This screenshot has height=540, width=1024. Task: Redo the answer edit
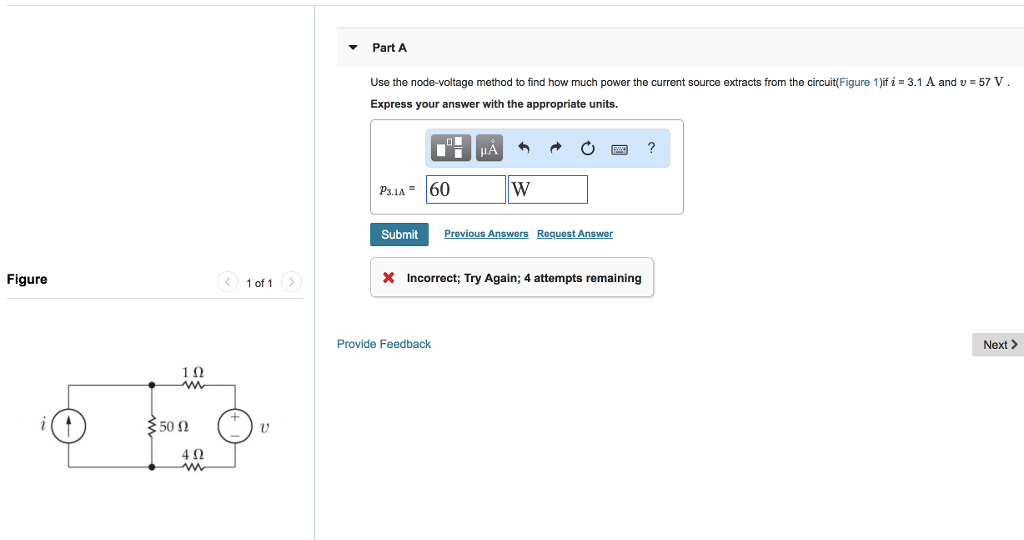click(x=556, y=149)
